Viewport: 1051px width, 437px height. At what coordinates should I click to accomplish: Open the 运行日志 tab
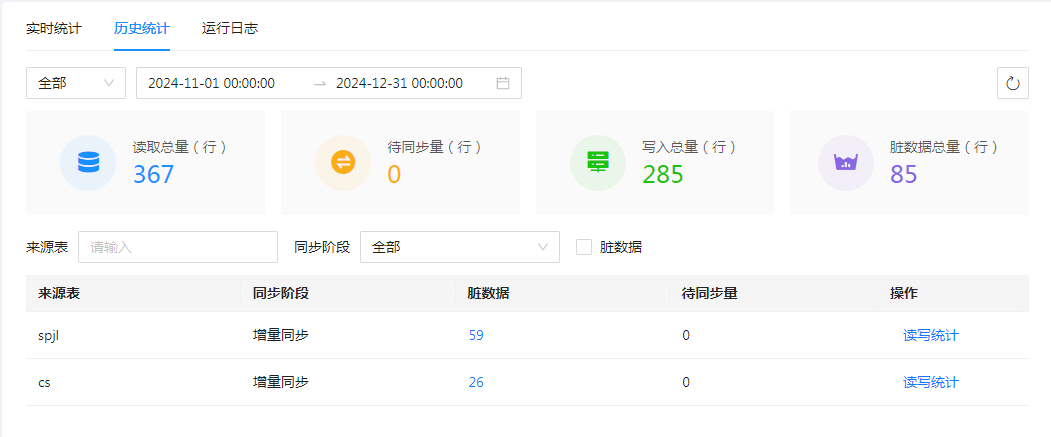pos(230,28)
